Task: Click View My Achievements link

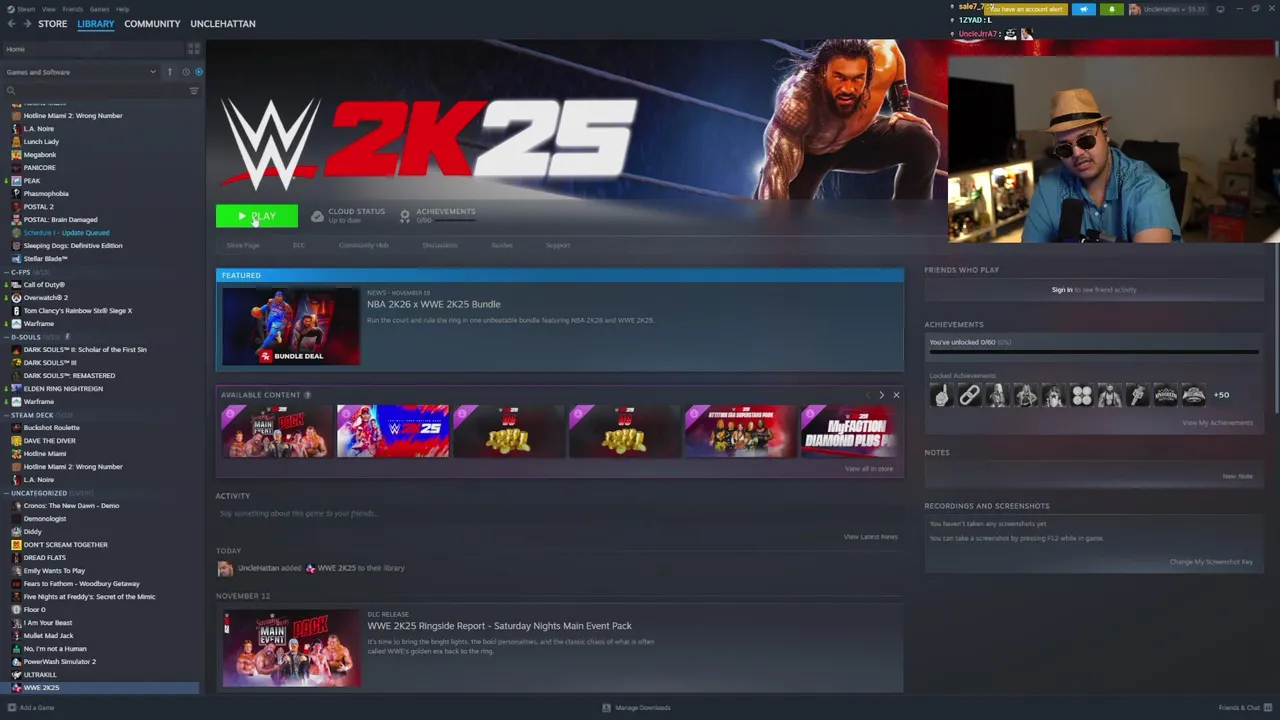Action: point(1217,423)
